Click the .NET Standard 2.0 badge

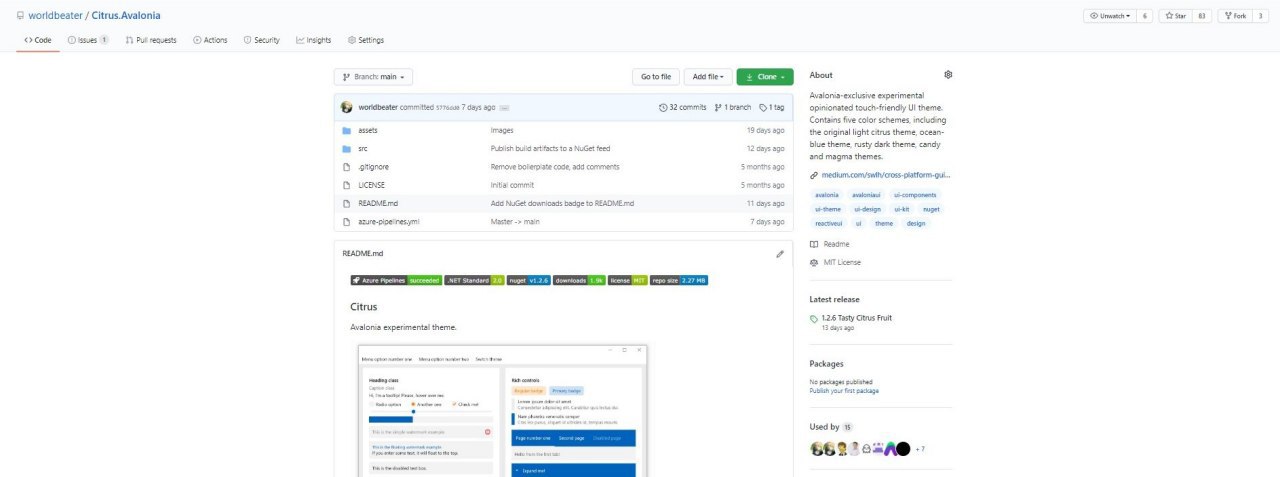(x=475, y=281)
